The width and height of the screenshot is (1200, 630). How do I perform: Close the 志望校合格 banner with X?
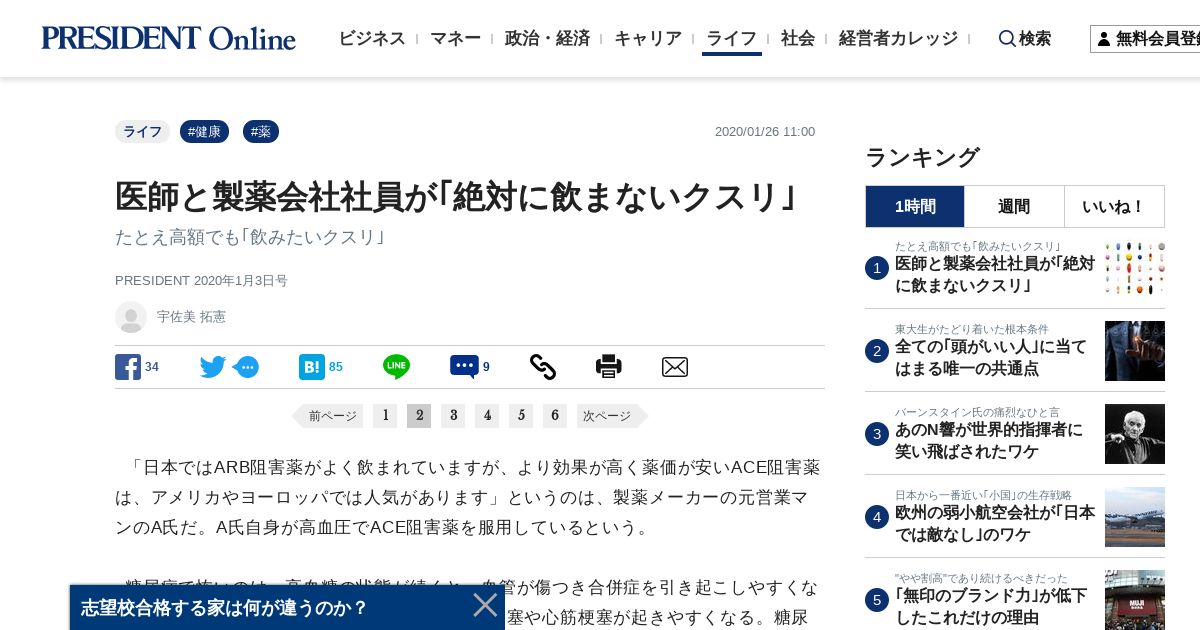click(x=485, y=605)
